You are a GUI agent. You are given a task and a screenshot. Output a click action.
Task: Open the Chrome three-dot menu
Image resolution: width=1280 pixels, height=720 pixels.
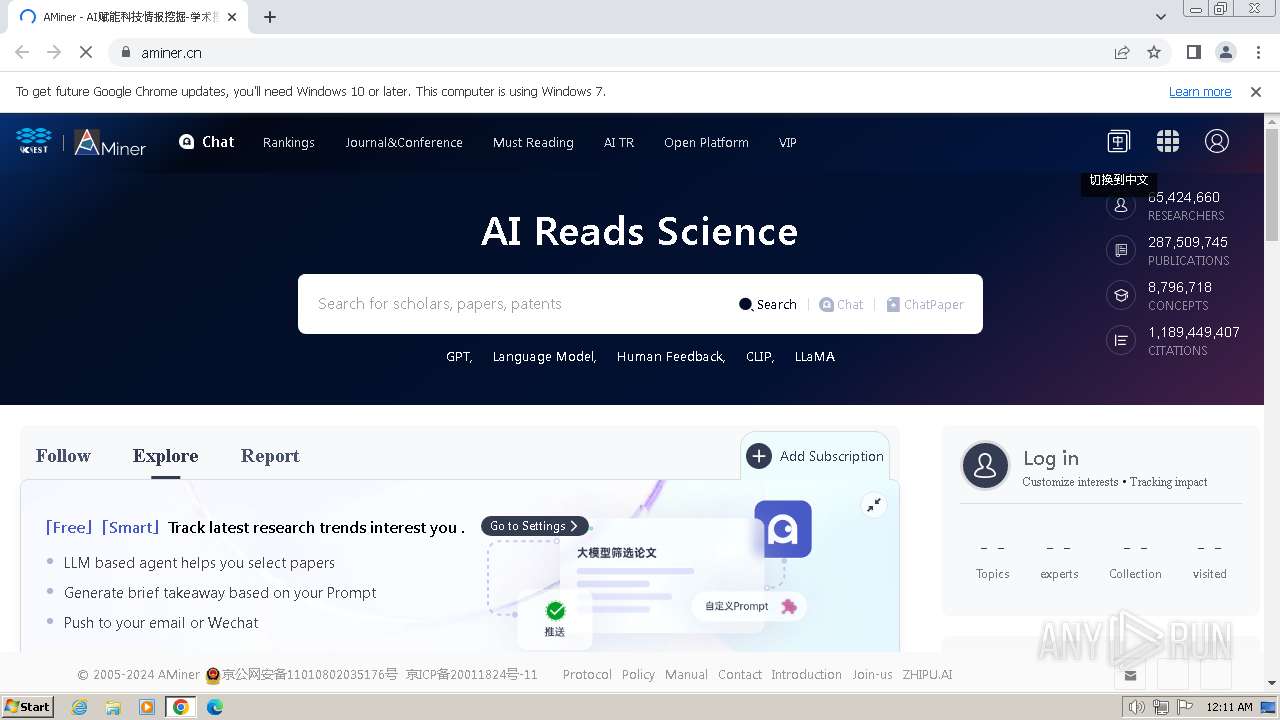(x=1257, y=52)
